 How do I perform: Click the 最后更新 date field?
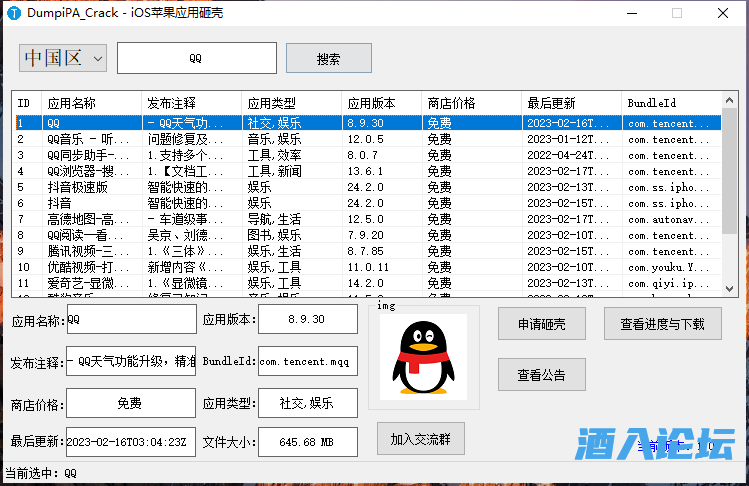click(131, 442)
